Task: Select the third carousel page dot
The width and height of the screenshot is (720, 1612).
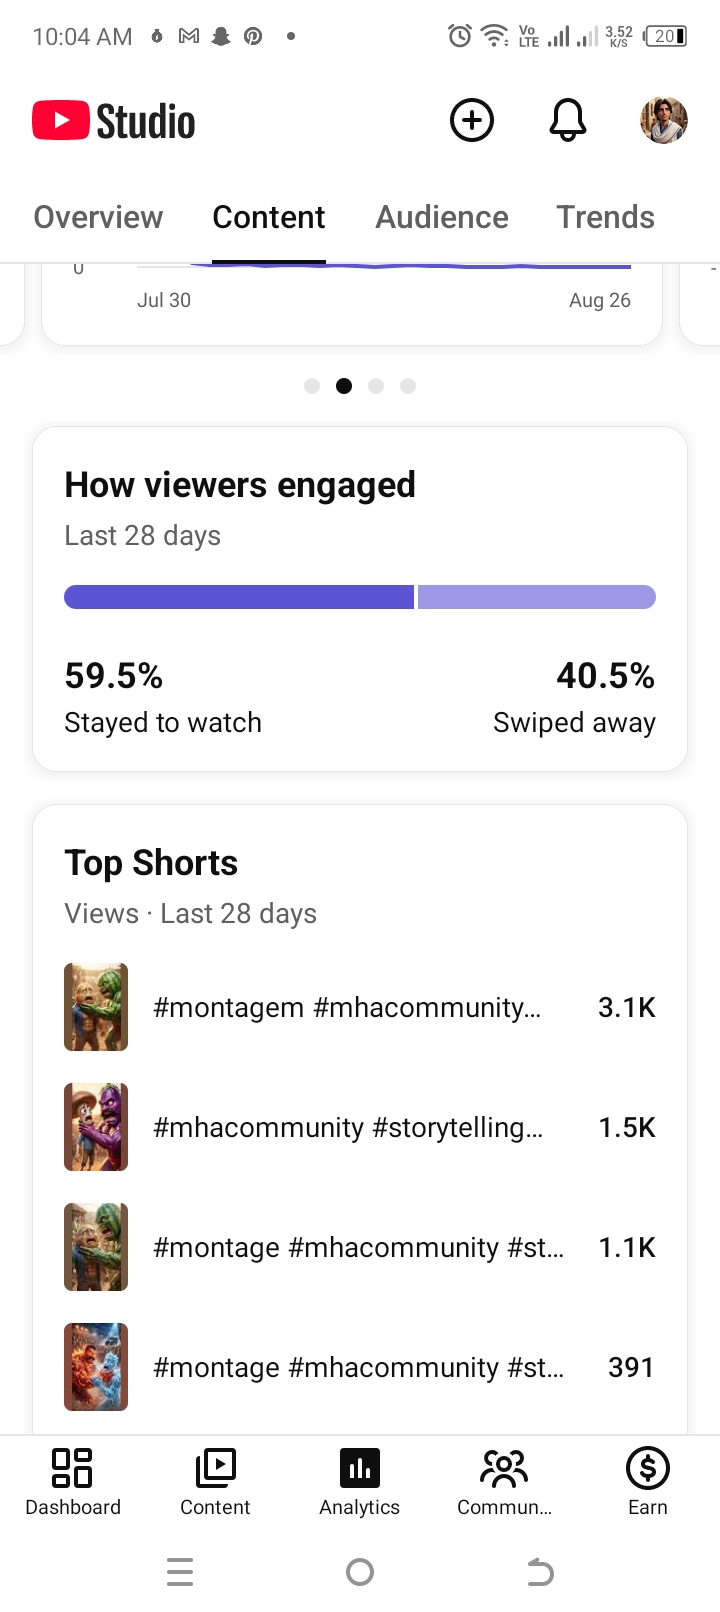Action: click(x=376, y=386)
